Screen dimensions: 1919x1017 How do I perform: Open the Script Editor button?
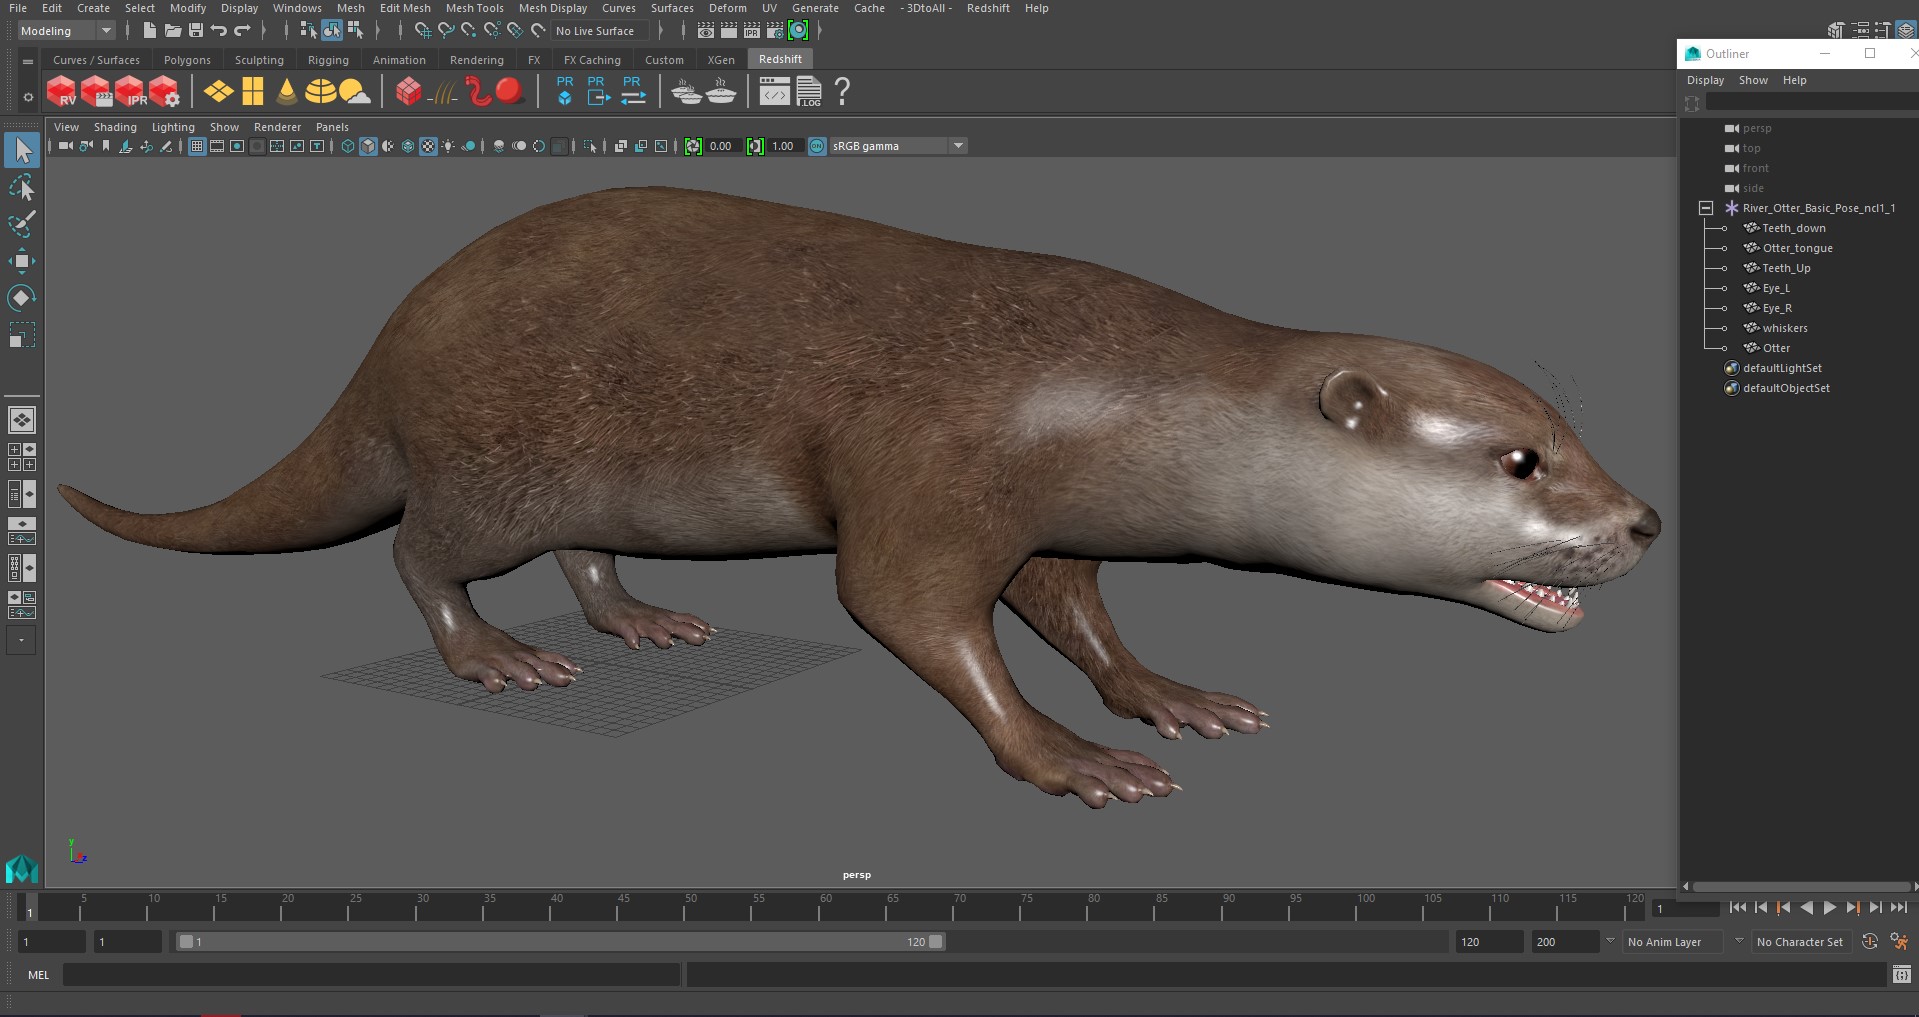pyautogui.click(x=1902, y=975)
